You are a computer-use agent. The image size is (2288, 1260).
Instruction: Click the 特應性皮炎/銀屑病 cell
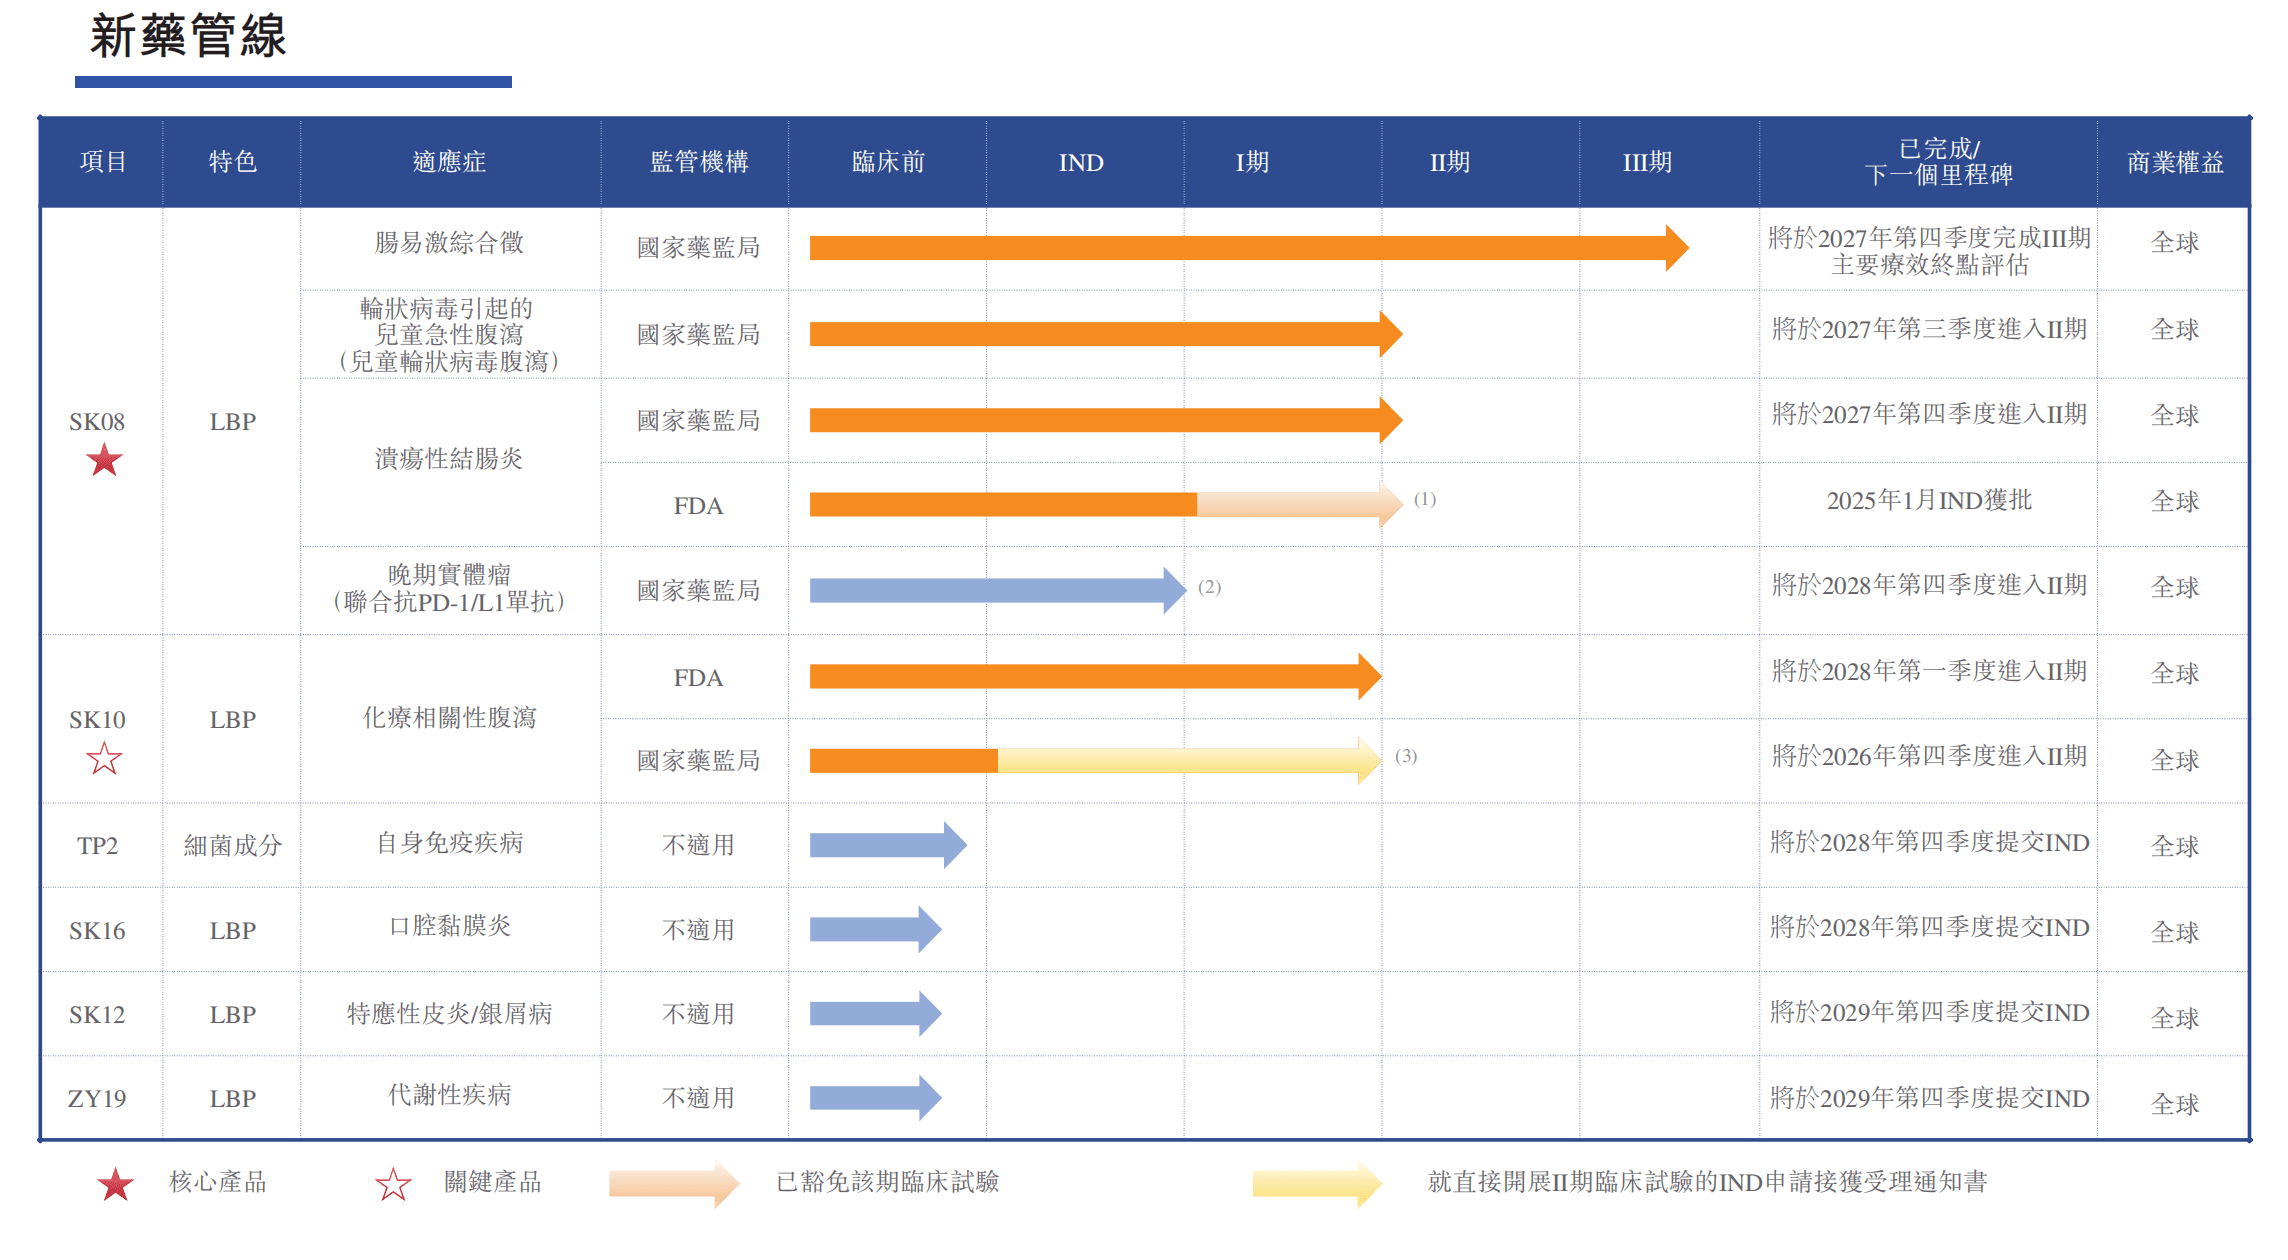click(449, 1013)
